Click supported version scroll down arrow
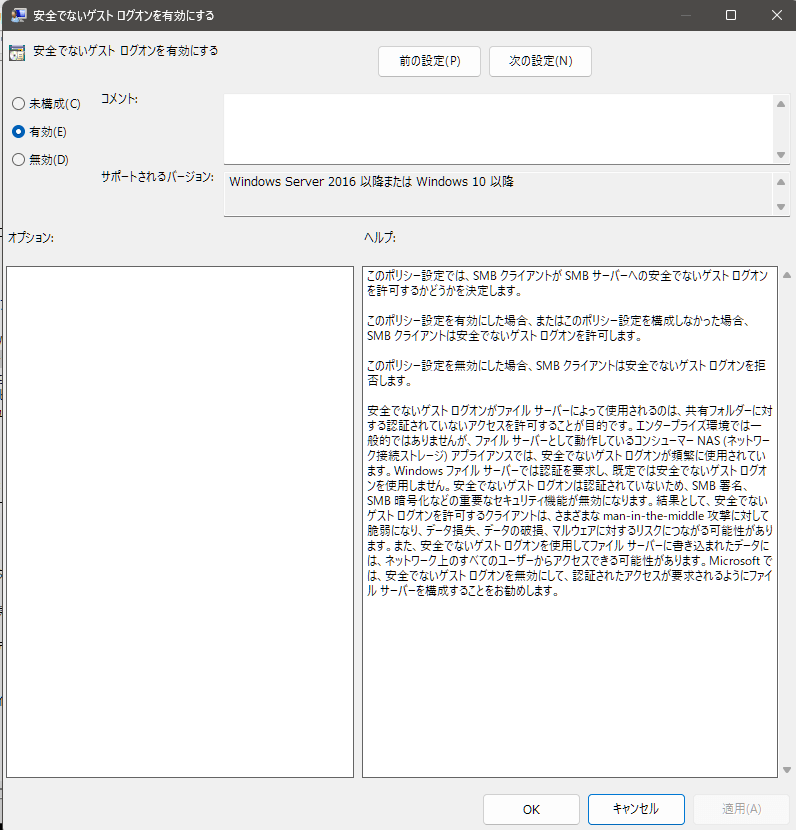 pyautogui.click(x=781, y=206)
